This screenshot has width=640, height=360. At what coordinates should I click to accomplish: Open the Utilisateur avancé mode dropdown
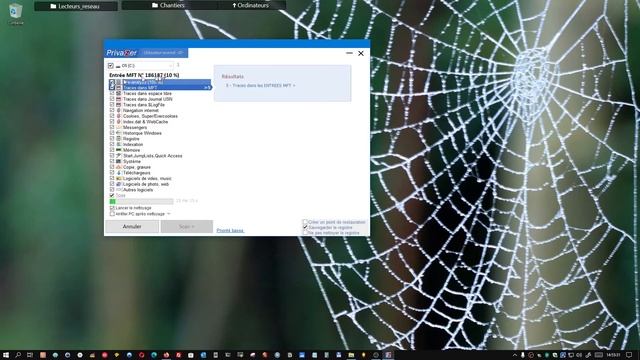point(163,53)
